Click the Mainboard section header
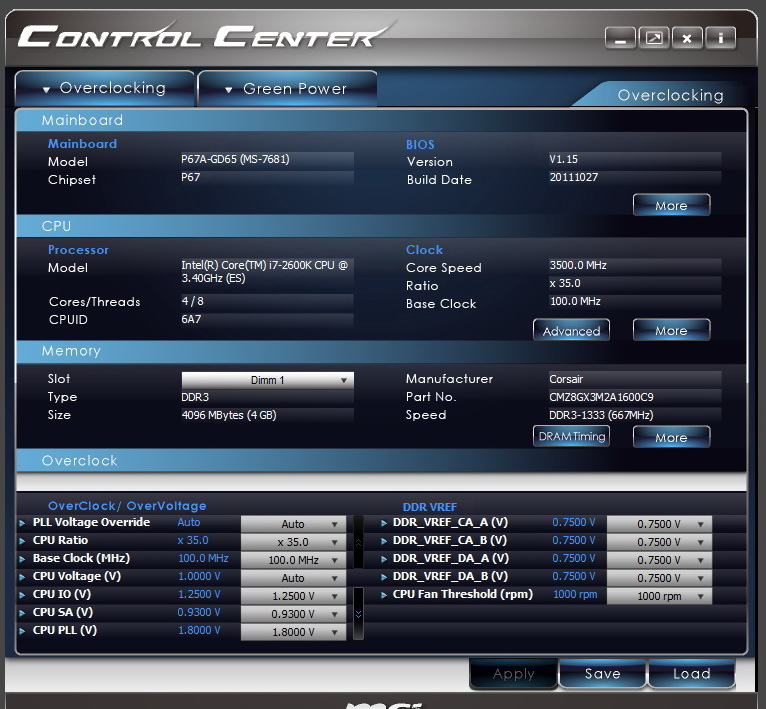766x709 pixels. coord(381,120)
